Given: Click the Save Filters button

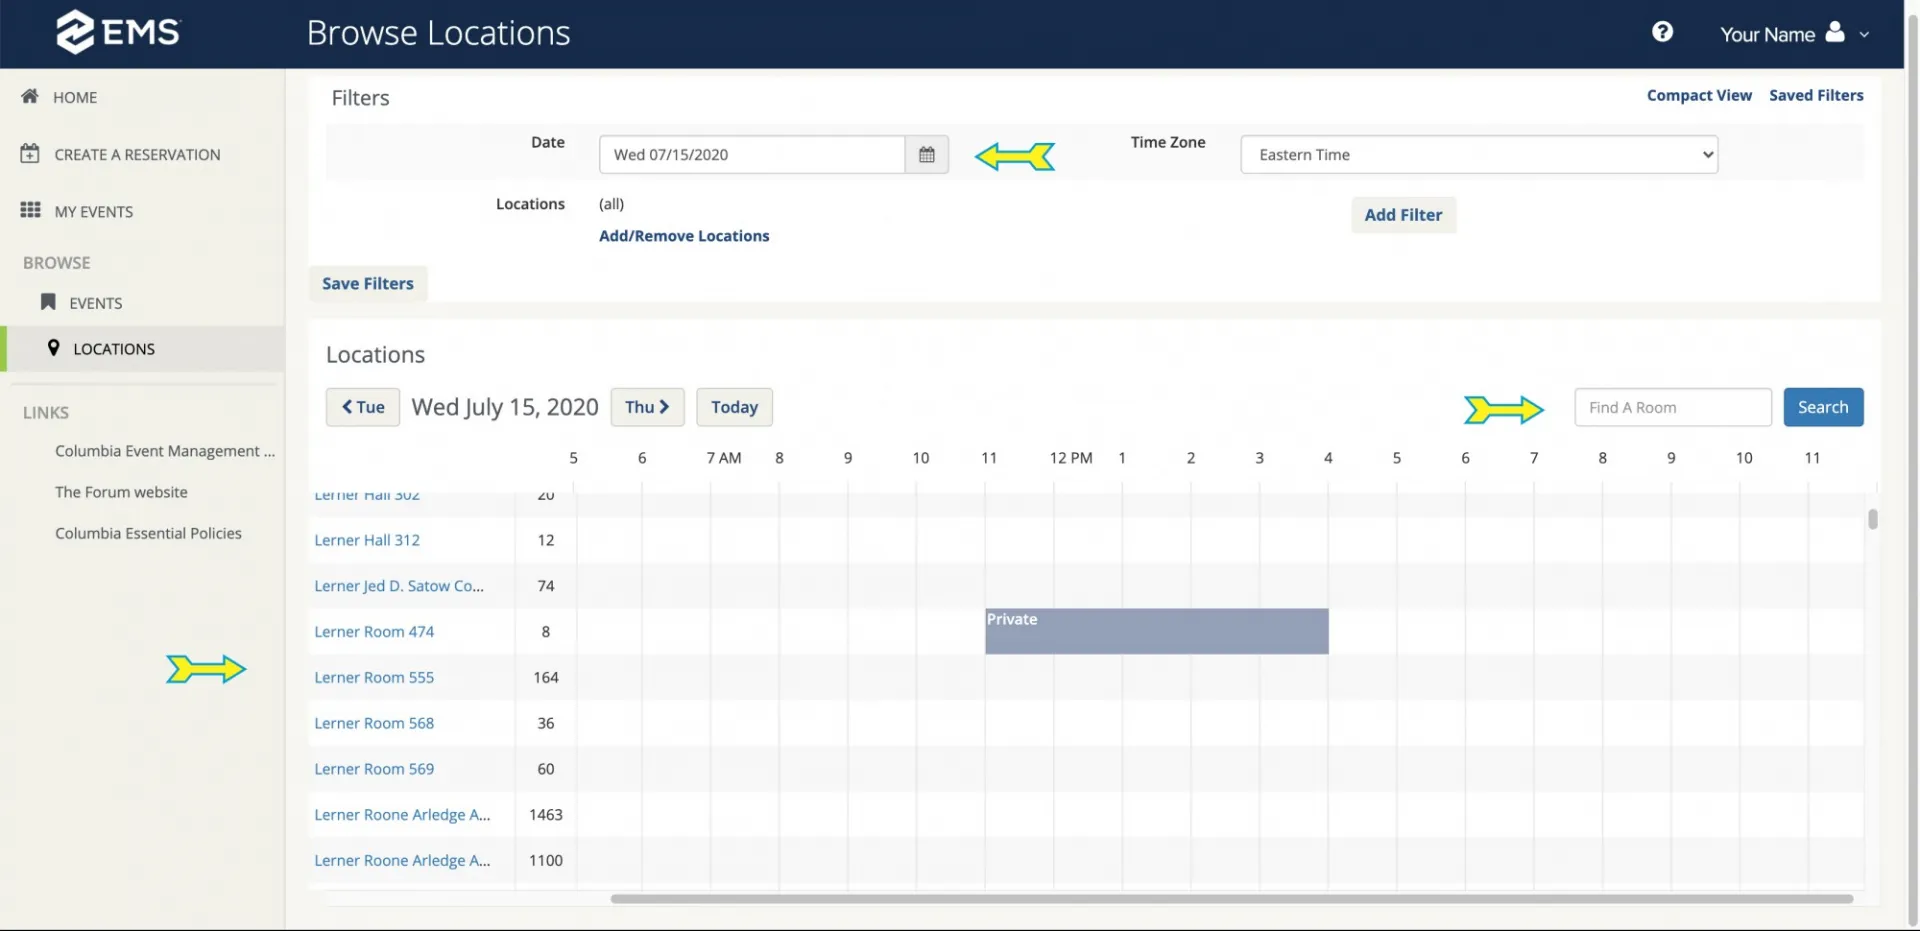Looking at the screenshot, I should [x=368, y=283].
